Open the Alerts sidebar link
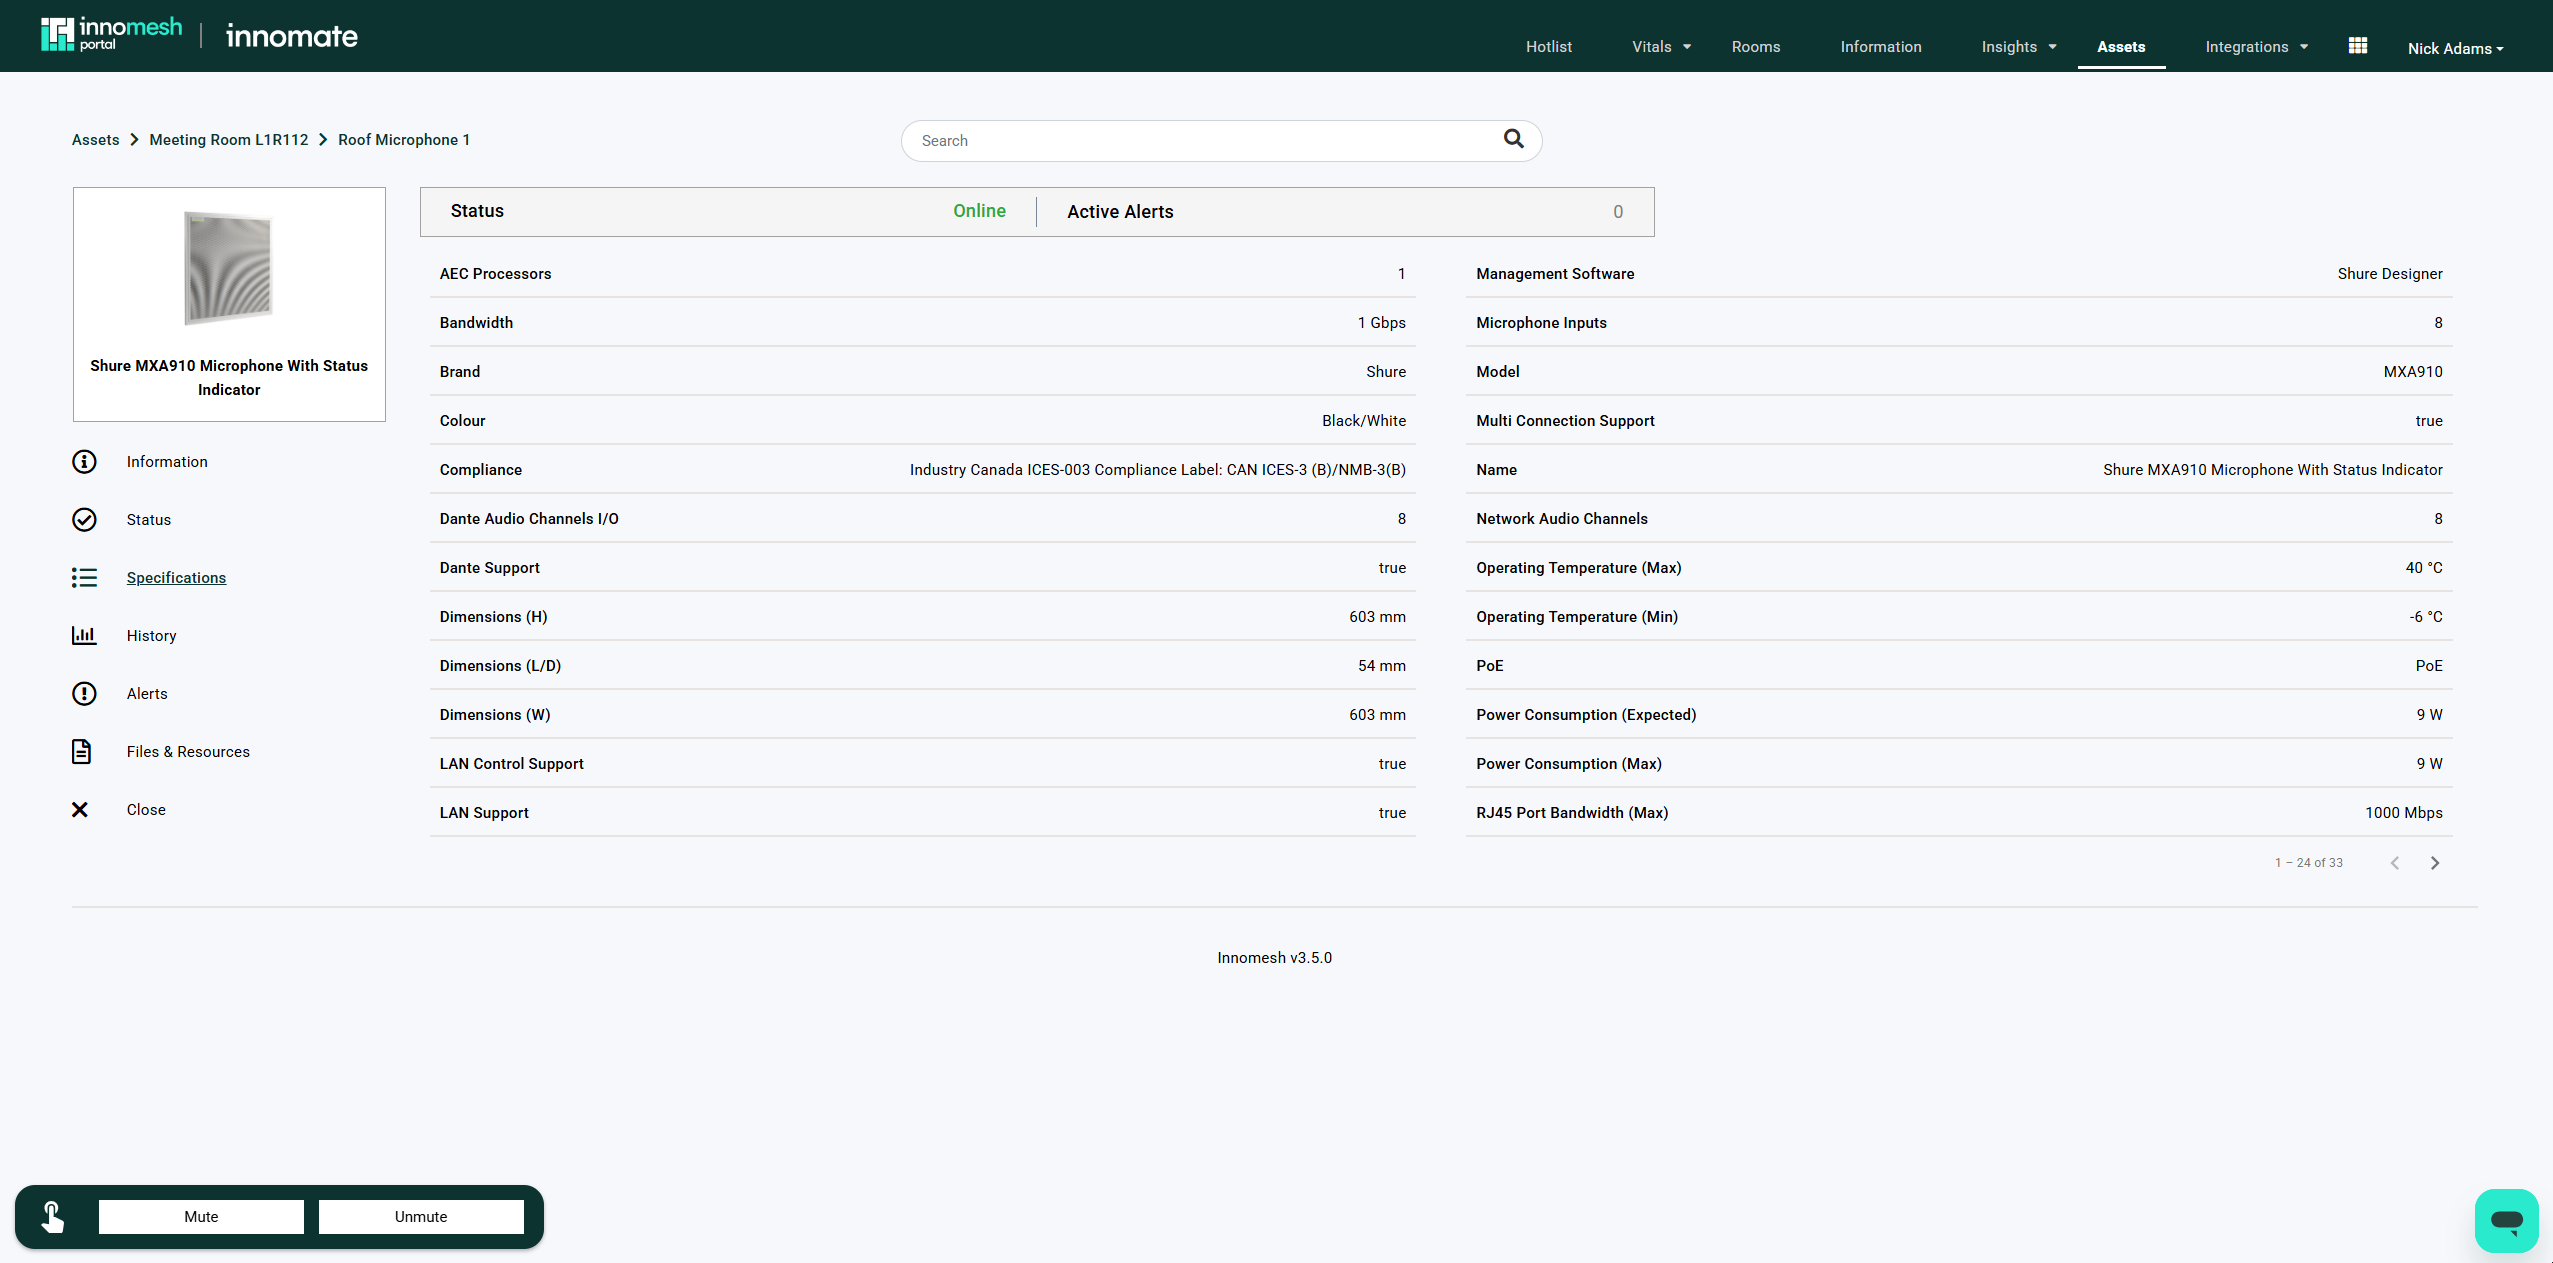 (147, 693)
